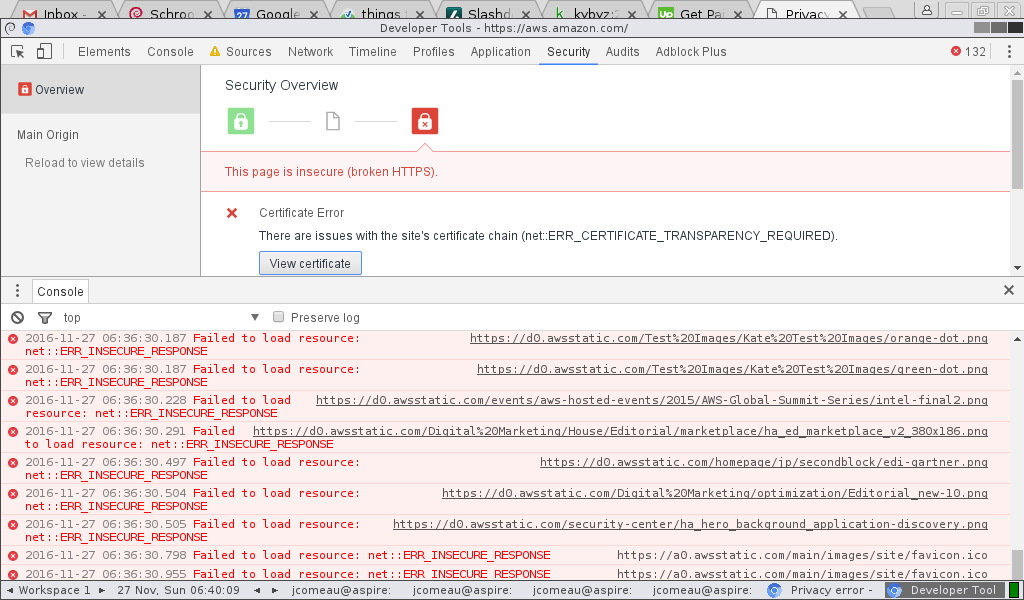Switch to the Elements panel tab

coord(104,52)
